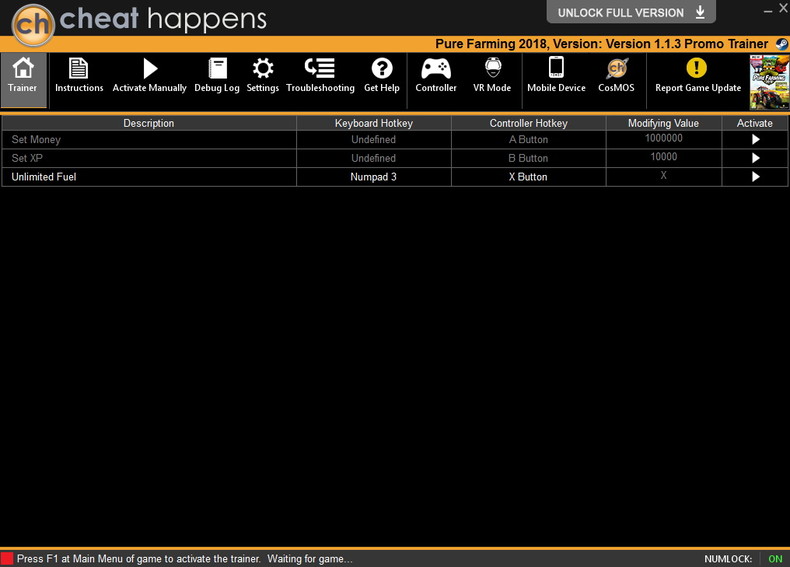The height and width of the screenshot is (567, 790).
Task: Click Unlock Full Version button
Action: (x=631, y=12)
